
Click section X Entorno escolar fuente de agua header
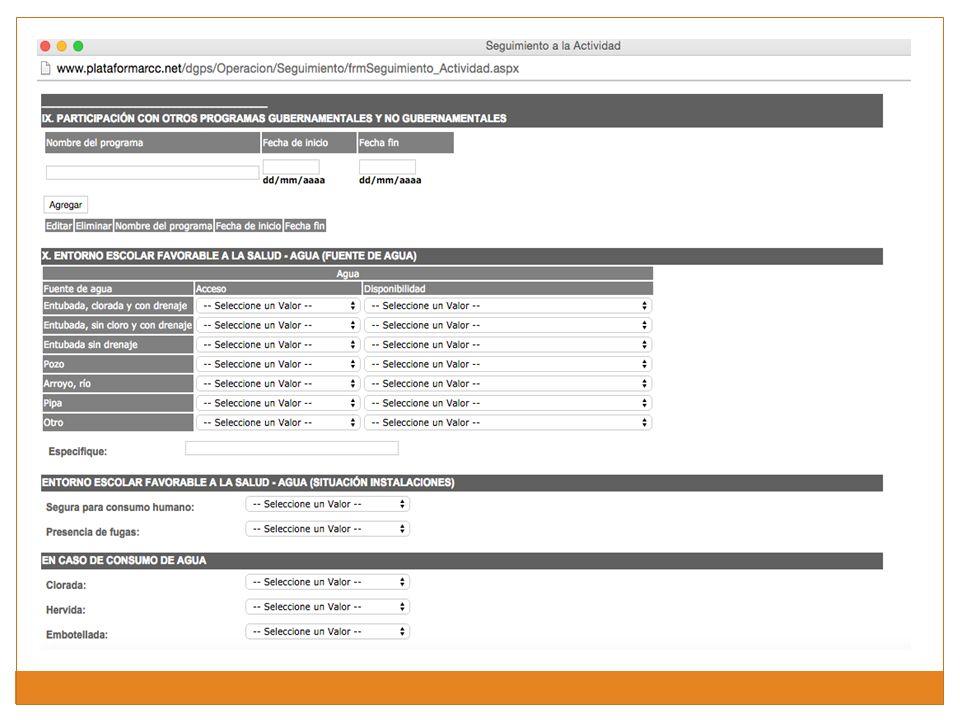pos(462,256)
